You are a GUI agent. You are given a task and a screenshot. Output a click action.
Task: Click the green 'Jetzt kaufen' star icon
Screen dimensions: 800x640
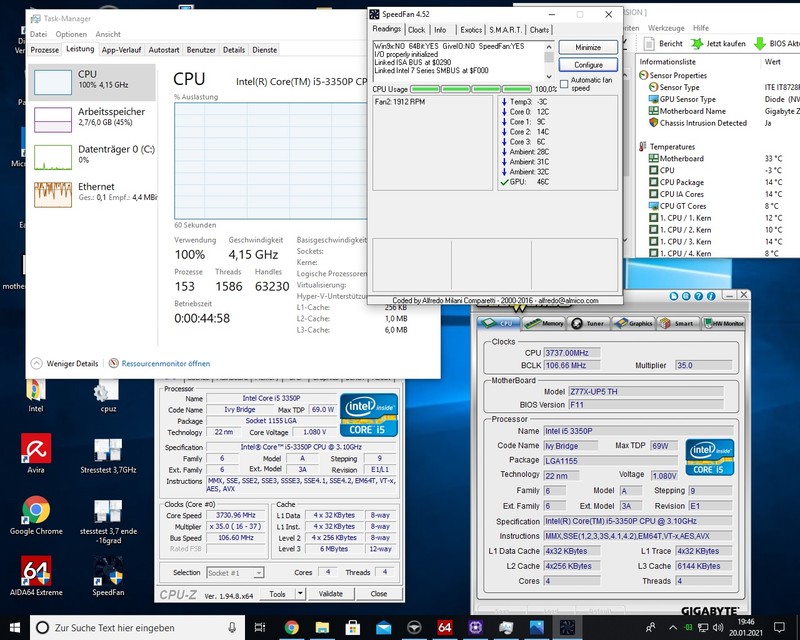(x=697, y=44)
